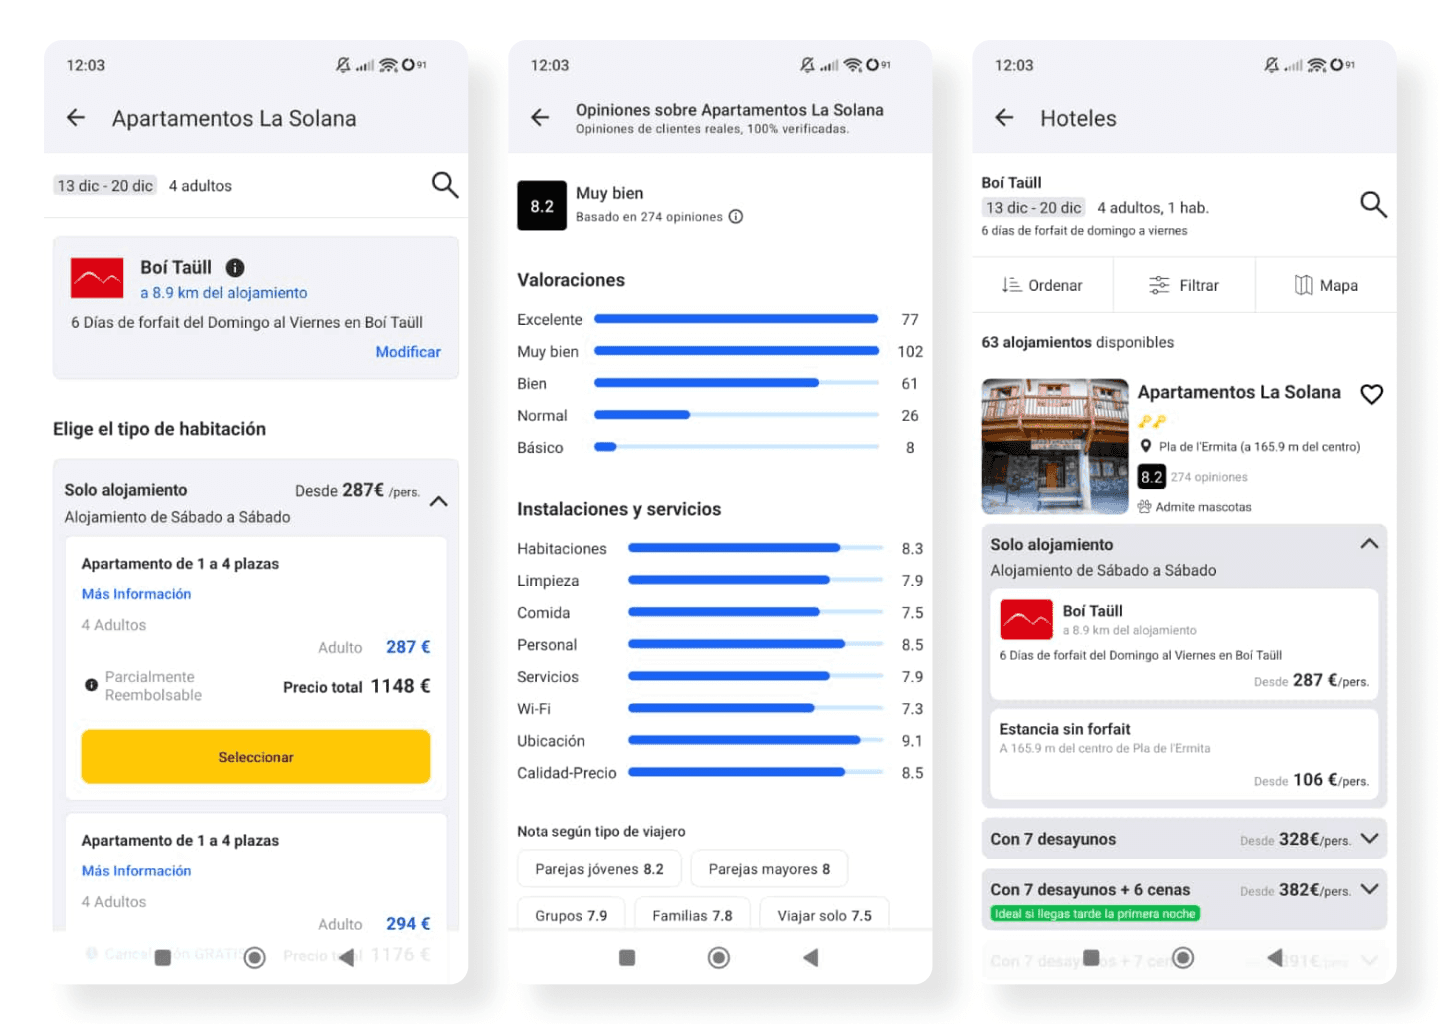Viewport: 1440px width, 1024px height.
Task: Tap Ideal si llegas tarde green label
Action: pyautogui.click(x=1095, y=914)
